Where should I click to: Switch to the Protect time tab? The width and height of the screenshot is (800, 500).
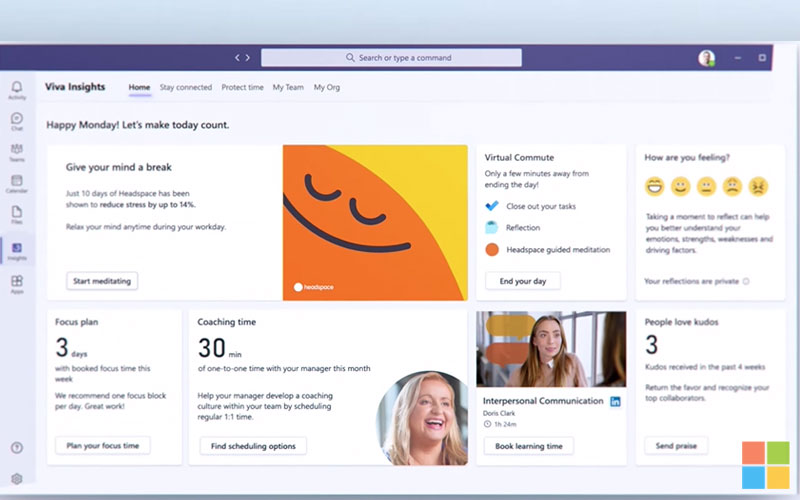pos(242,87)
